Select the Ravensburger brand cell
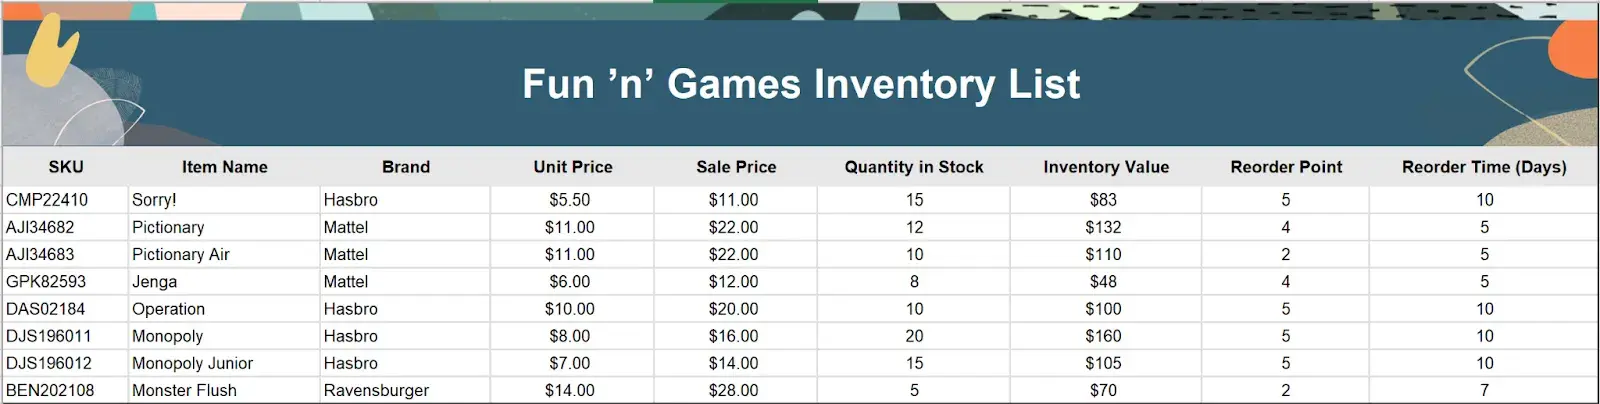 [x=376, y=390]
